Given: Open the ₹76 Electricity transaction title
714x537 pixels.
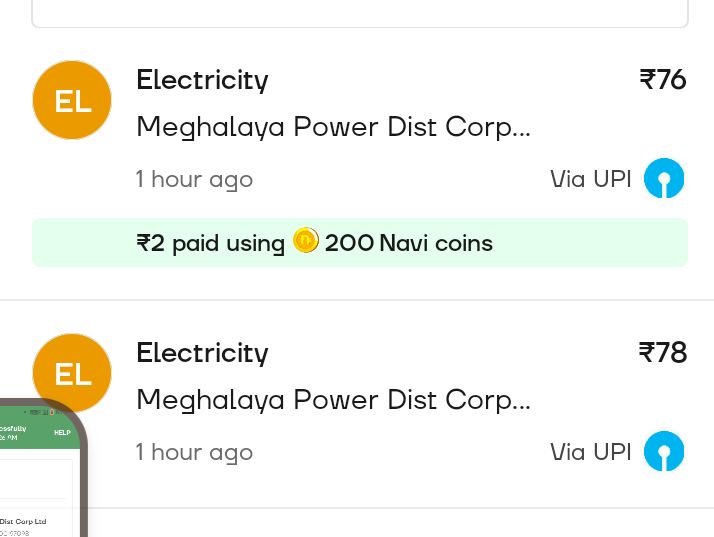Looking at the screenshot, I should [x=202, y=80].
